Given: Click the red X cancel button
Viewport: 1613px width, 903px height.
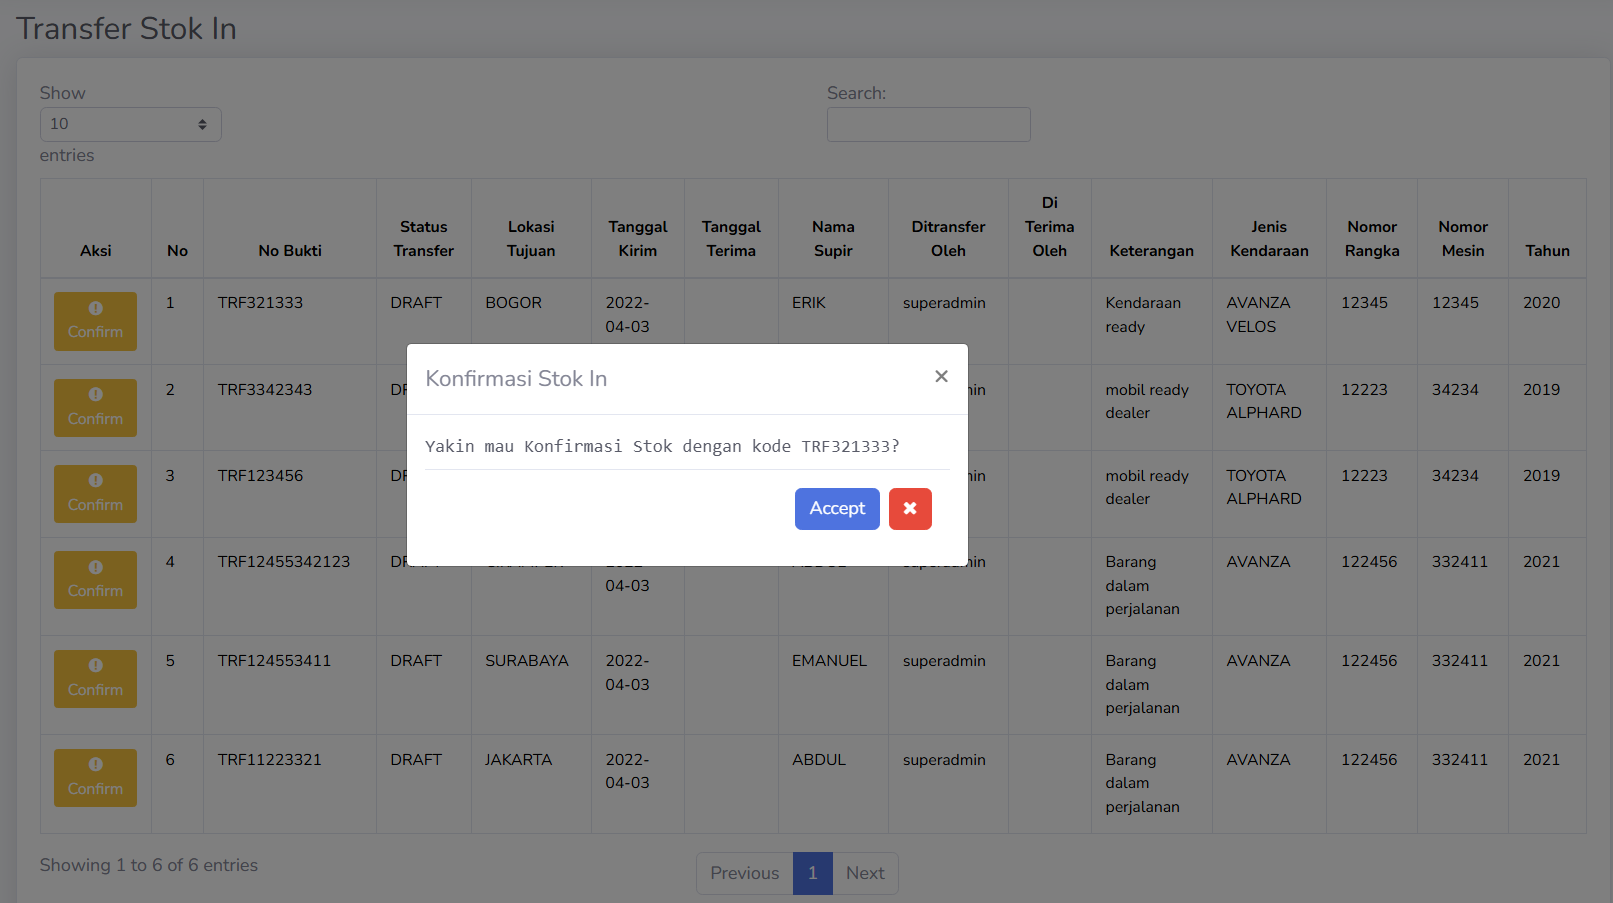Looking at the screenshot, I should pyautogui.click(x=910, y=509).
